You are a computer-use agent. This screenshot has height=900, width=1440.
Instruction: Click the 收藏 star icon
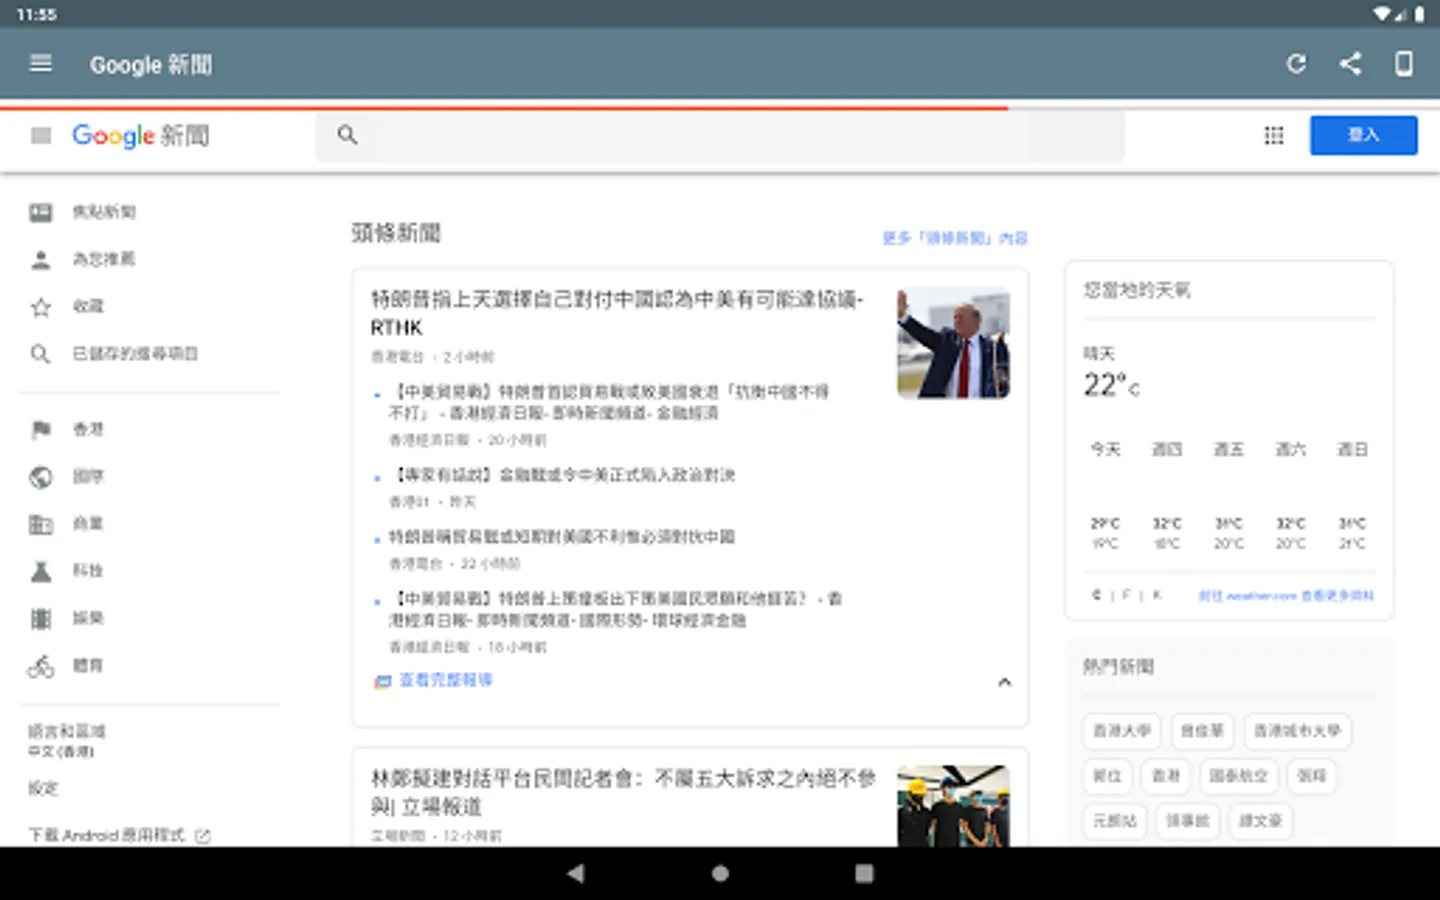coord(41,307)
